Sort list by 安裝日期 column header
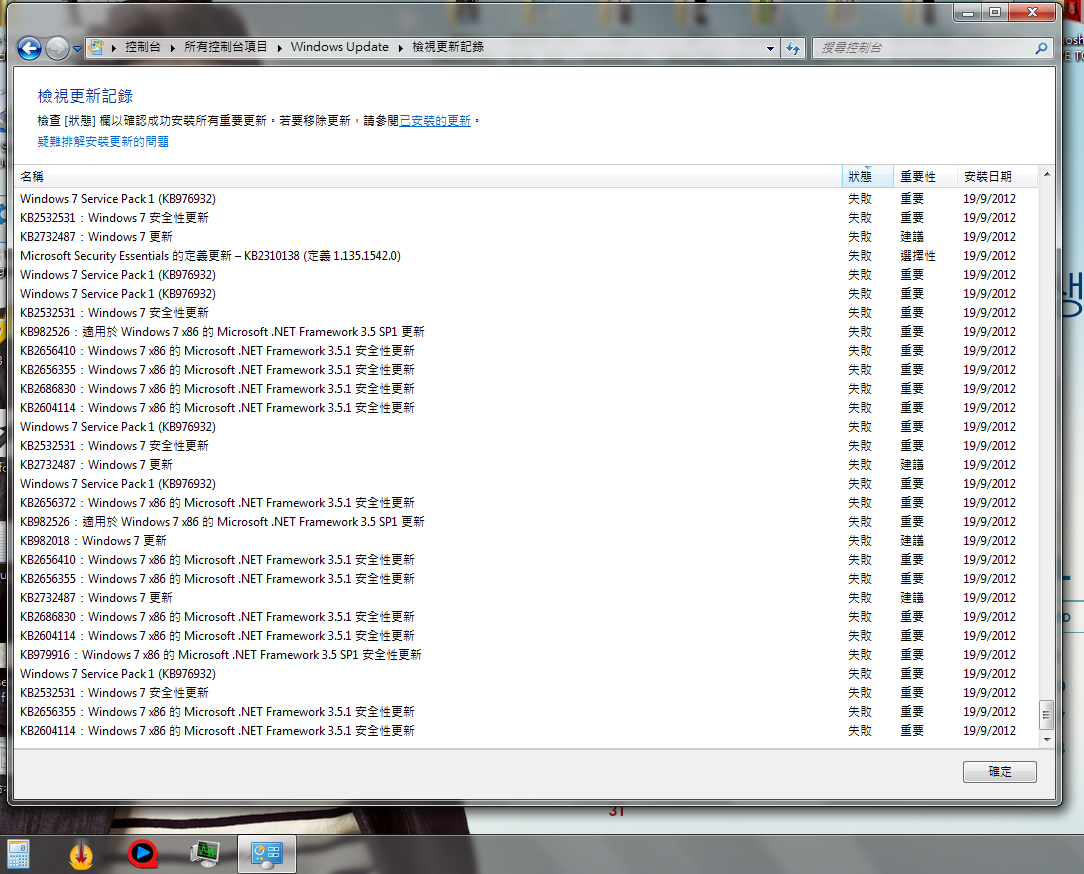Viewport: 1084px width, 874px height. click(987, 176)
